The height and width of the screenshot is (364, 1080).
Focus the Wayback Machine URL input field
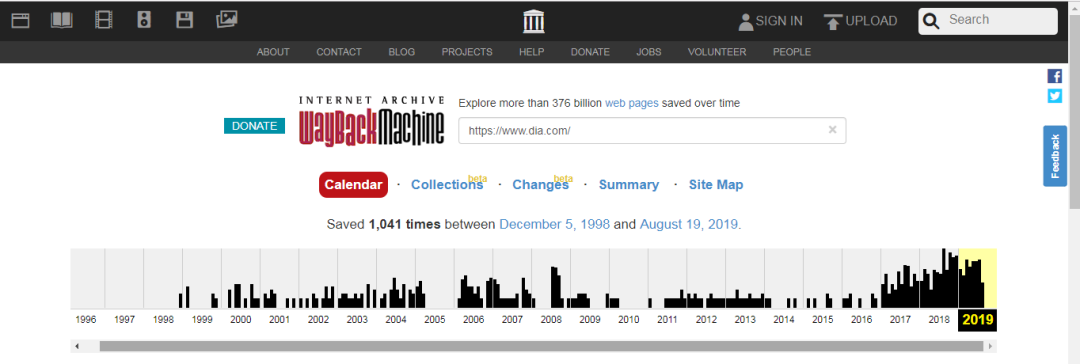tap(645, 130)
